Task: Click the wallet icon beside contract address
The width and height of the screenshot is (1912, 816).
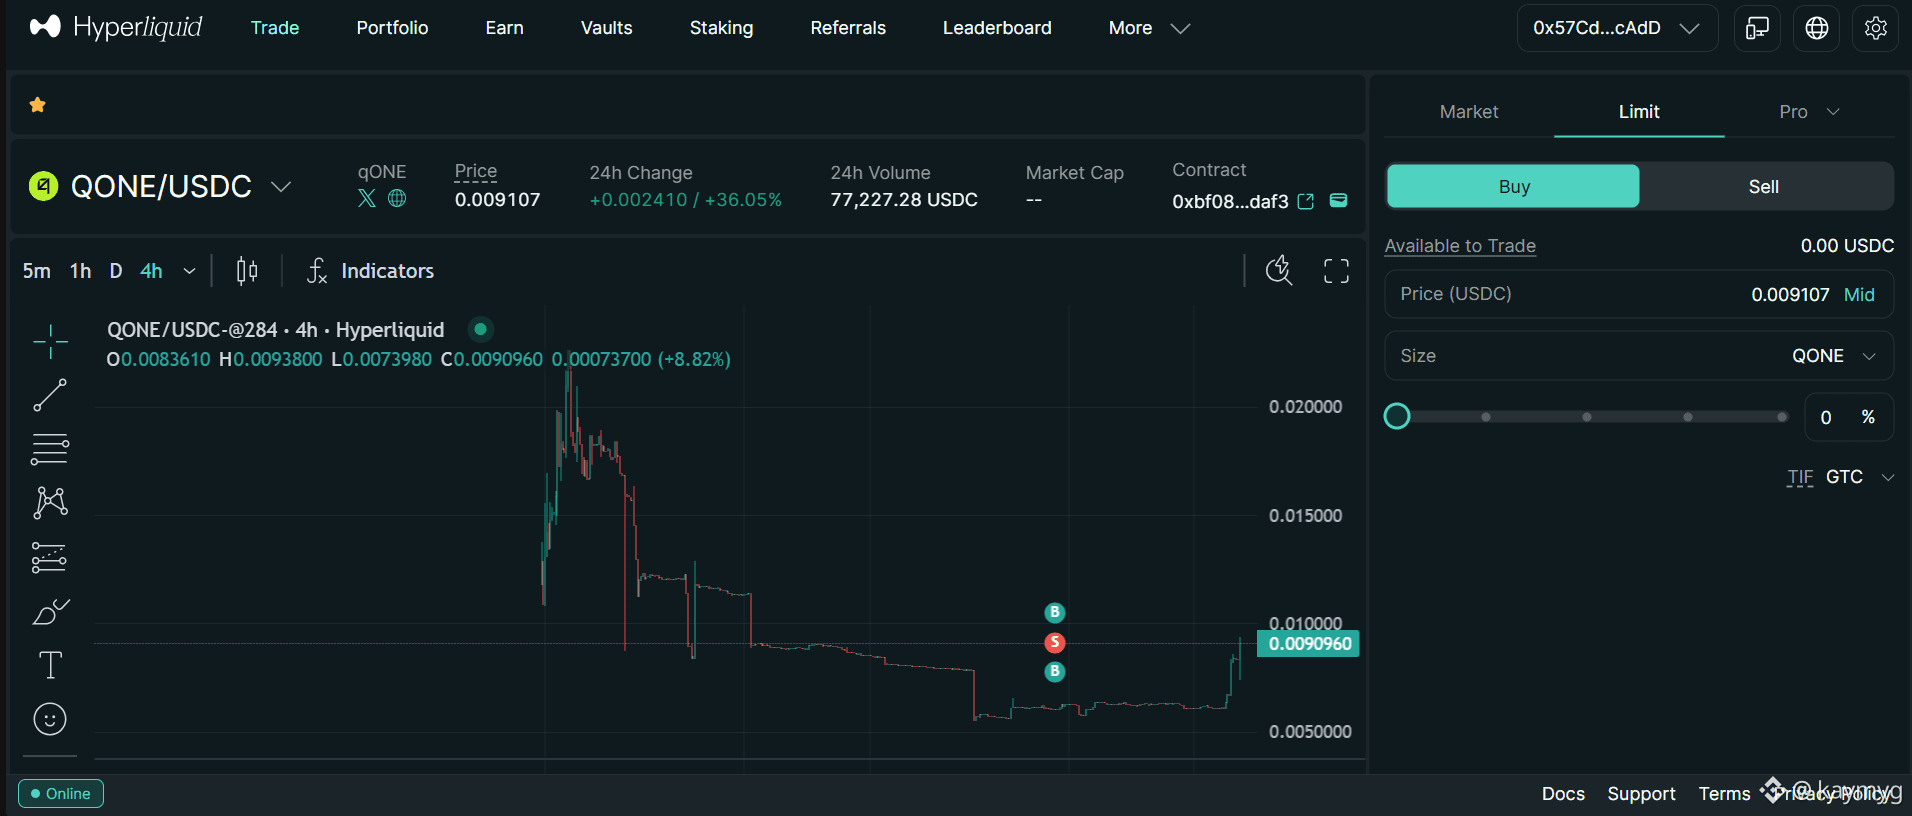Action: [x=1338, y=200]
